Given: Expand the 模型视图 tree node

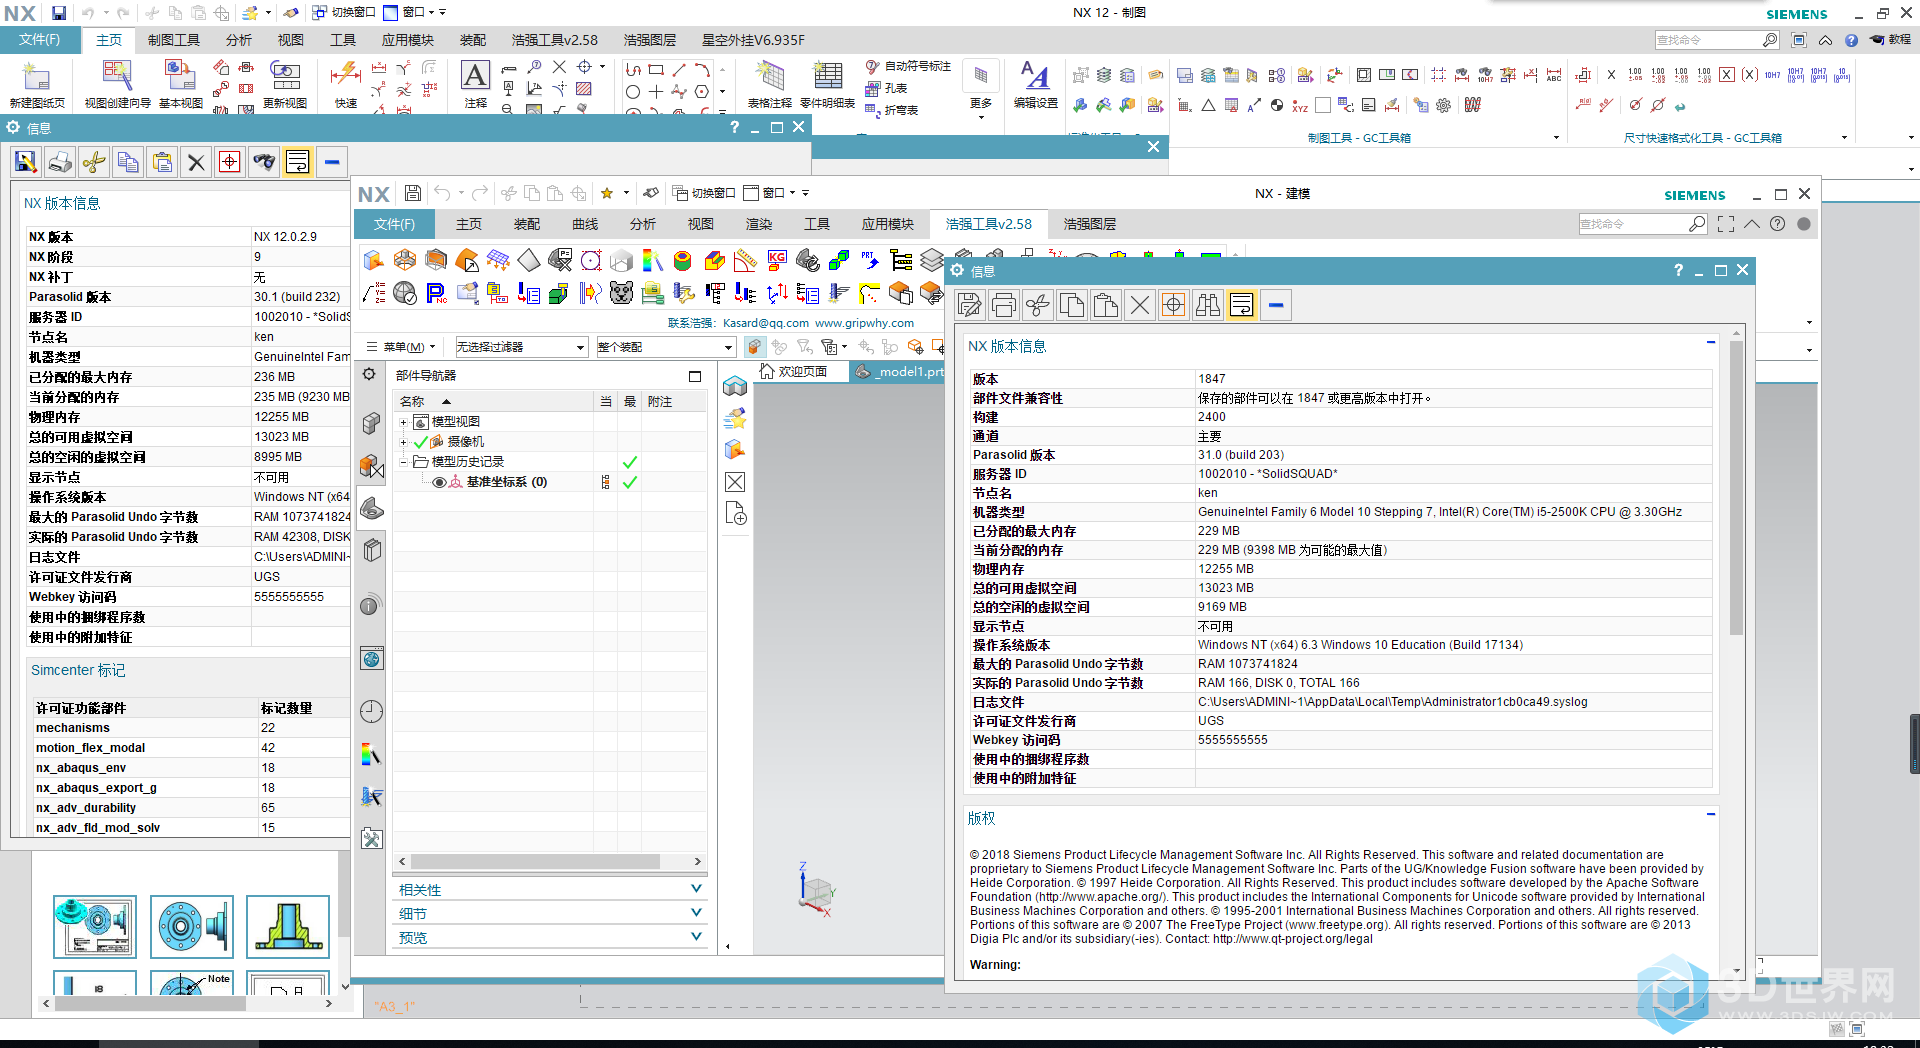Looking at the screenshot, I should tap(403, 422).
